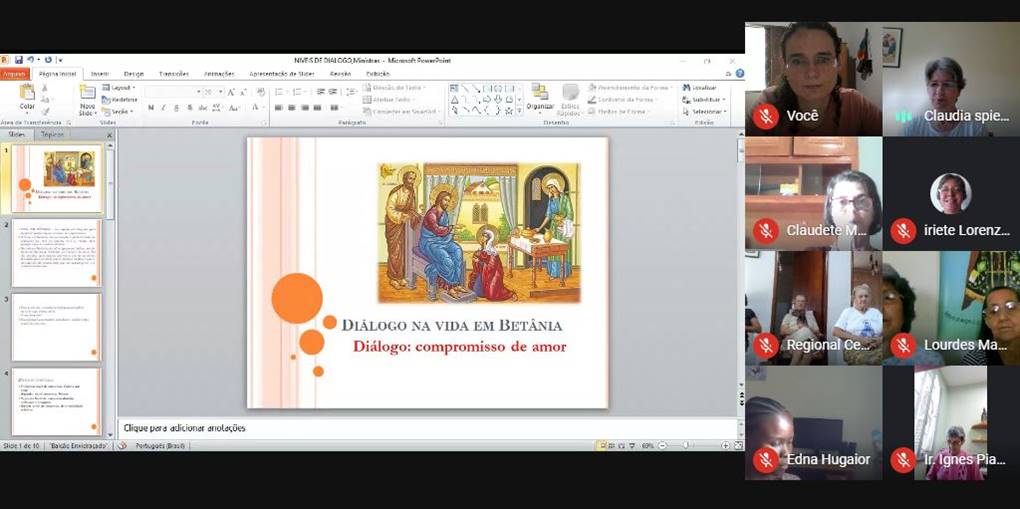Open PowerPoint help question mark
Screen dimensions: 1020x509
pyautogui.click(x=740, y=74)
